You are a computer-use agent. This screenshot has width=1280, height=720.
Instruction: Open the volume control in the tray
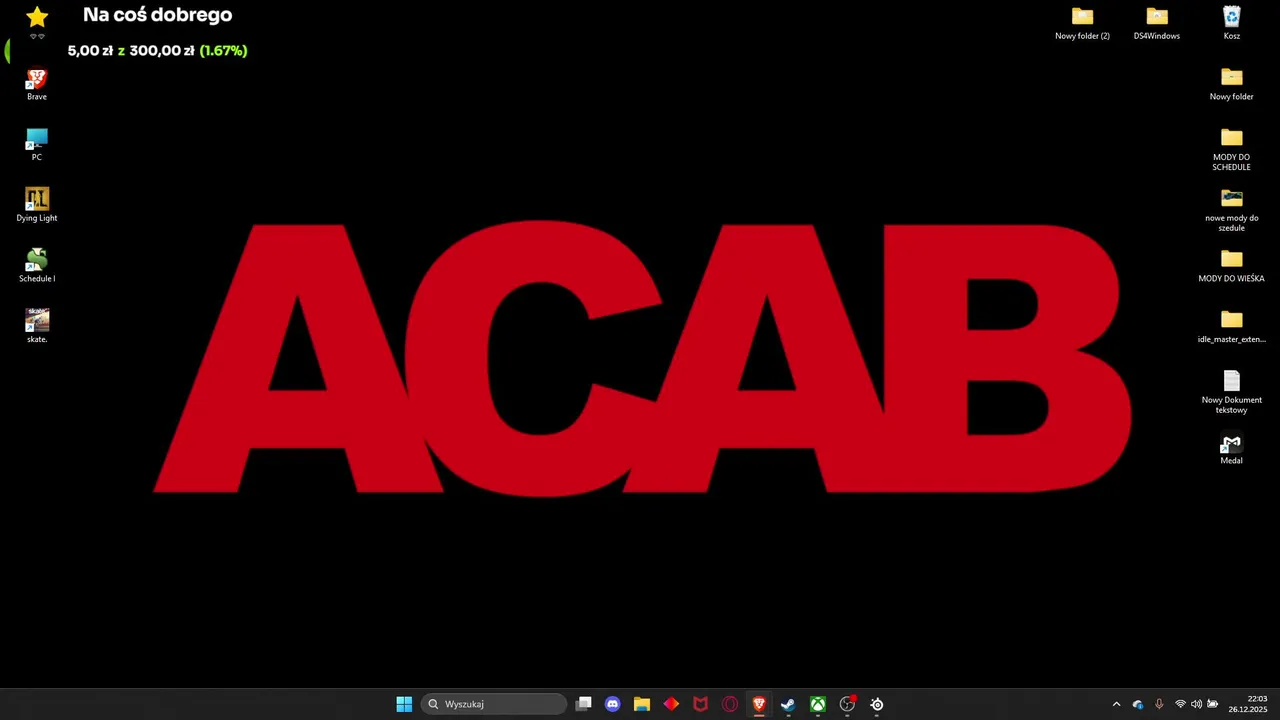point(1196,704)
